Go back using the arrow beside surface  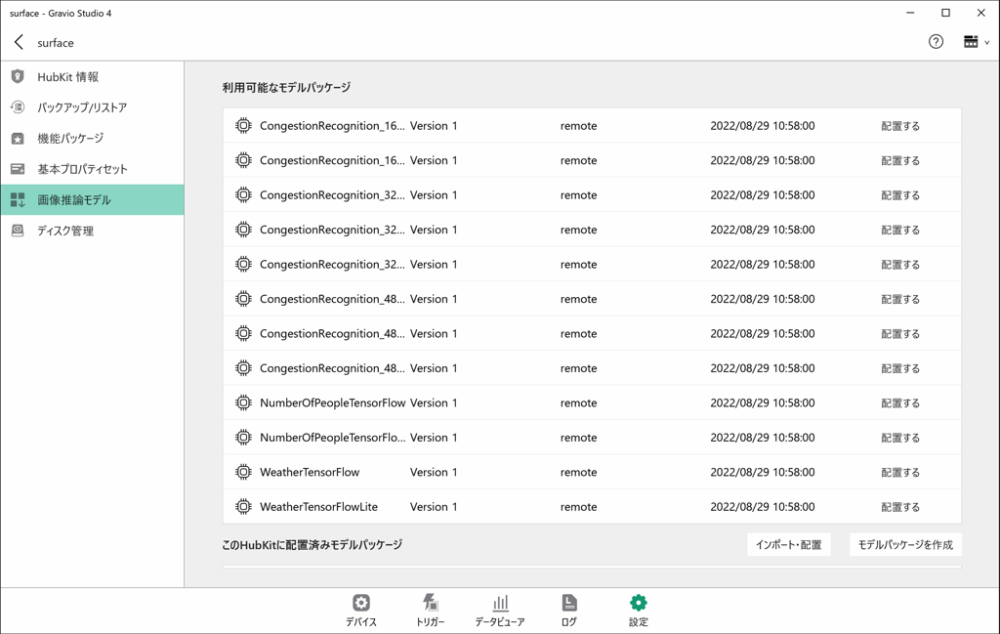click(x=18, y=42)
